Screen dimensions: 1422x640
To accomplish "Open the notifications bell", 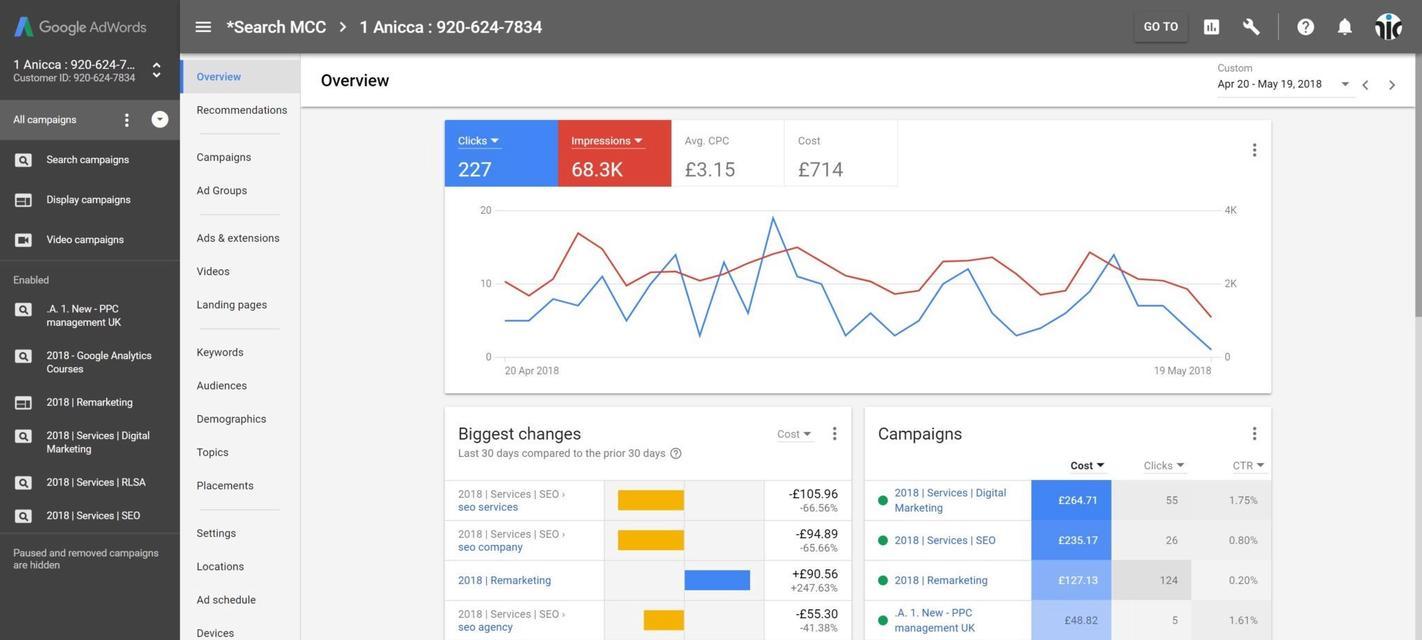I will tap(1344, 27).
